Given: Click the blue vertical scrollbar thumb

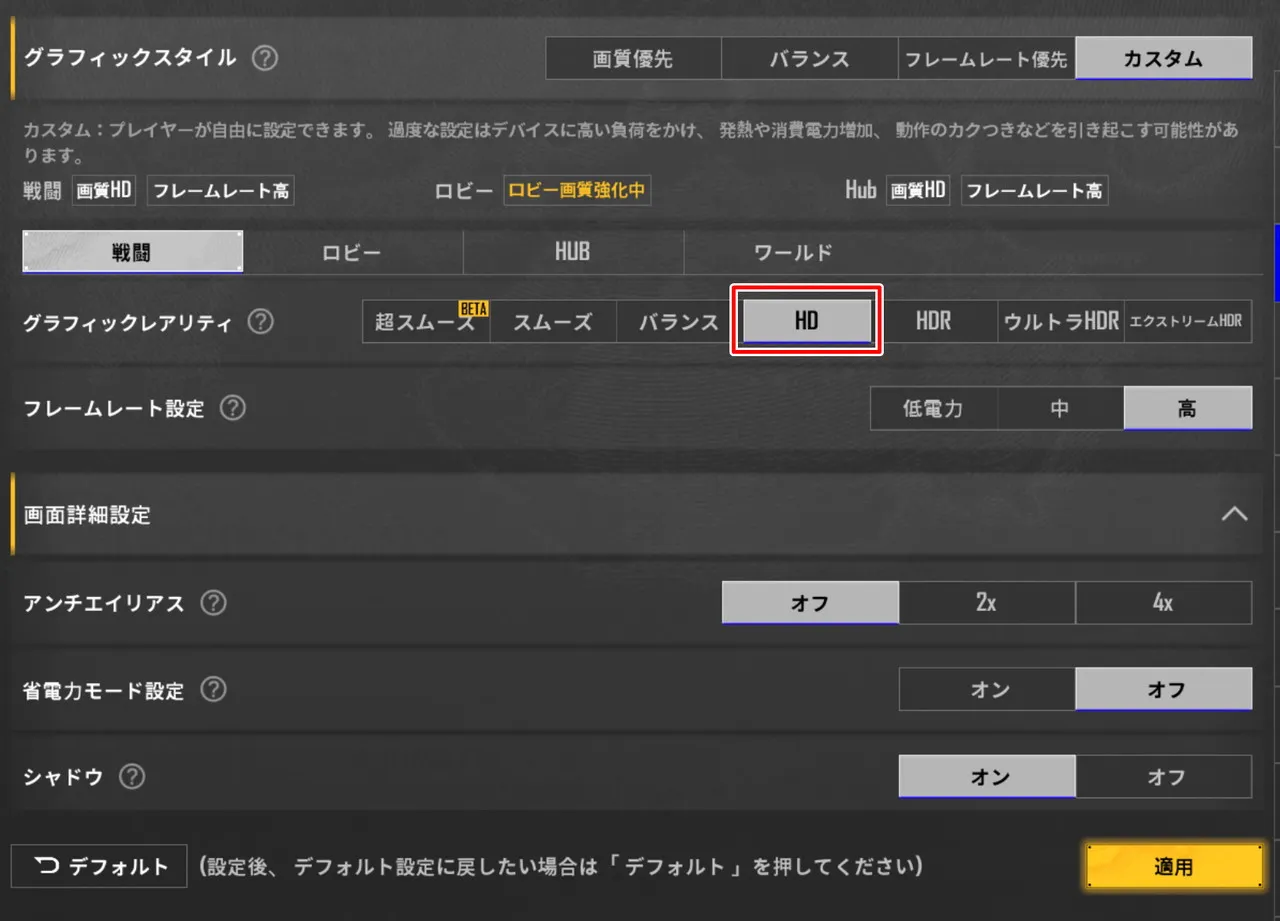Looking at the screenshot, I should pos(1277,262).
